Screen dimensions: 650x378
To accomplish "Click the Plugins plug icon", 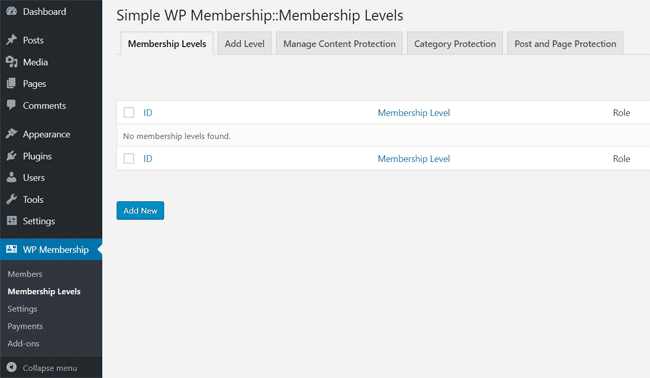I will pyautogui.click(x=12, y=156).
